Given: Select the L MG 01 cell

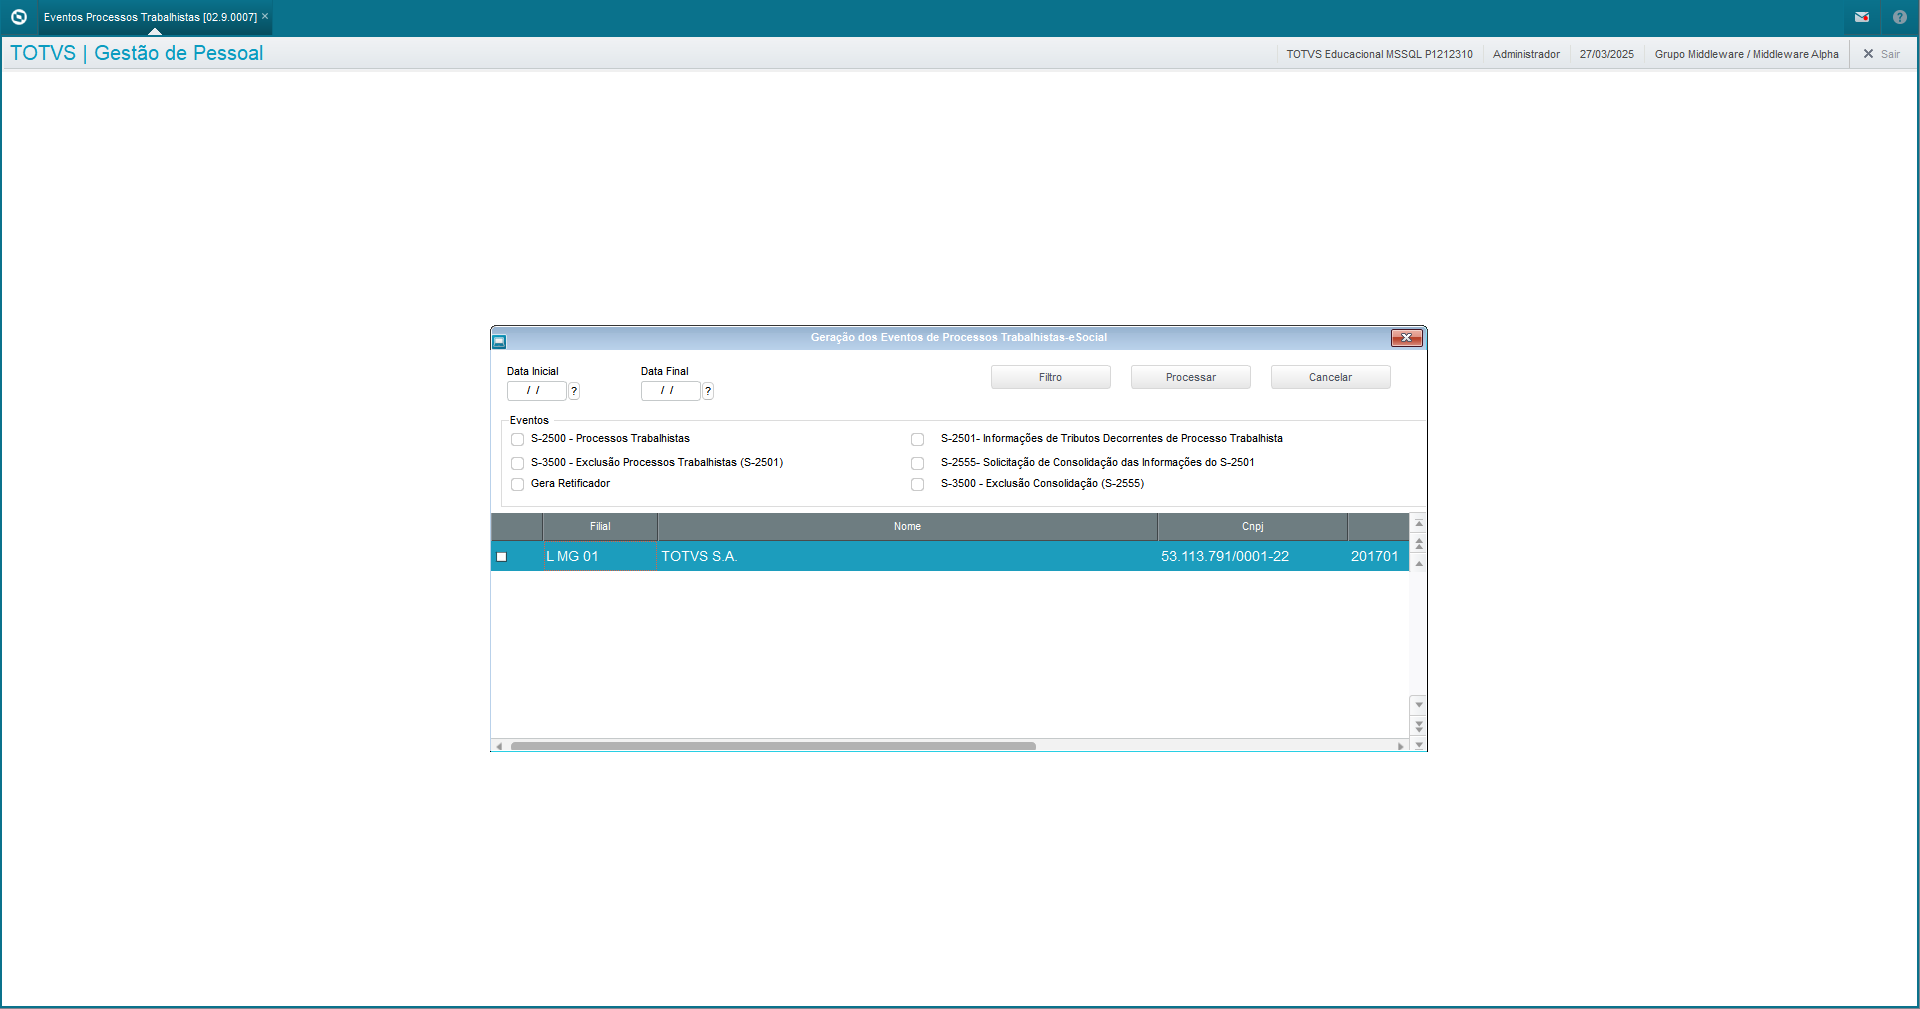Looking at the screenshot, I should click(x=600, y=556).
